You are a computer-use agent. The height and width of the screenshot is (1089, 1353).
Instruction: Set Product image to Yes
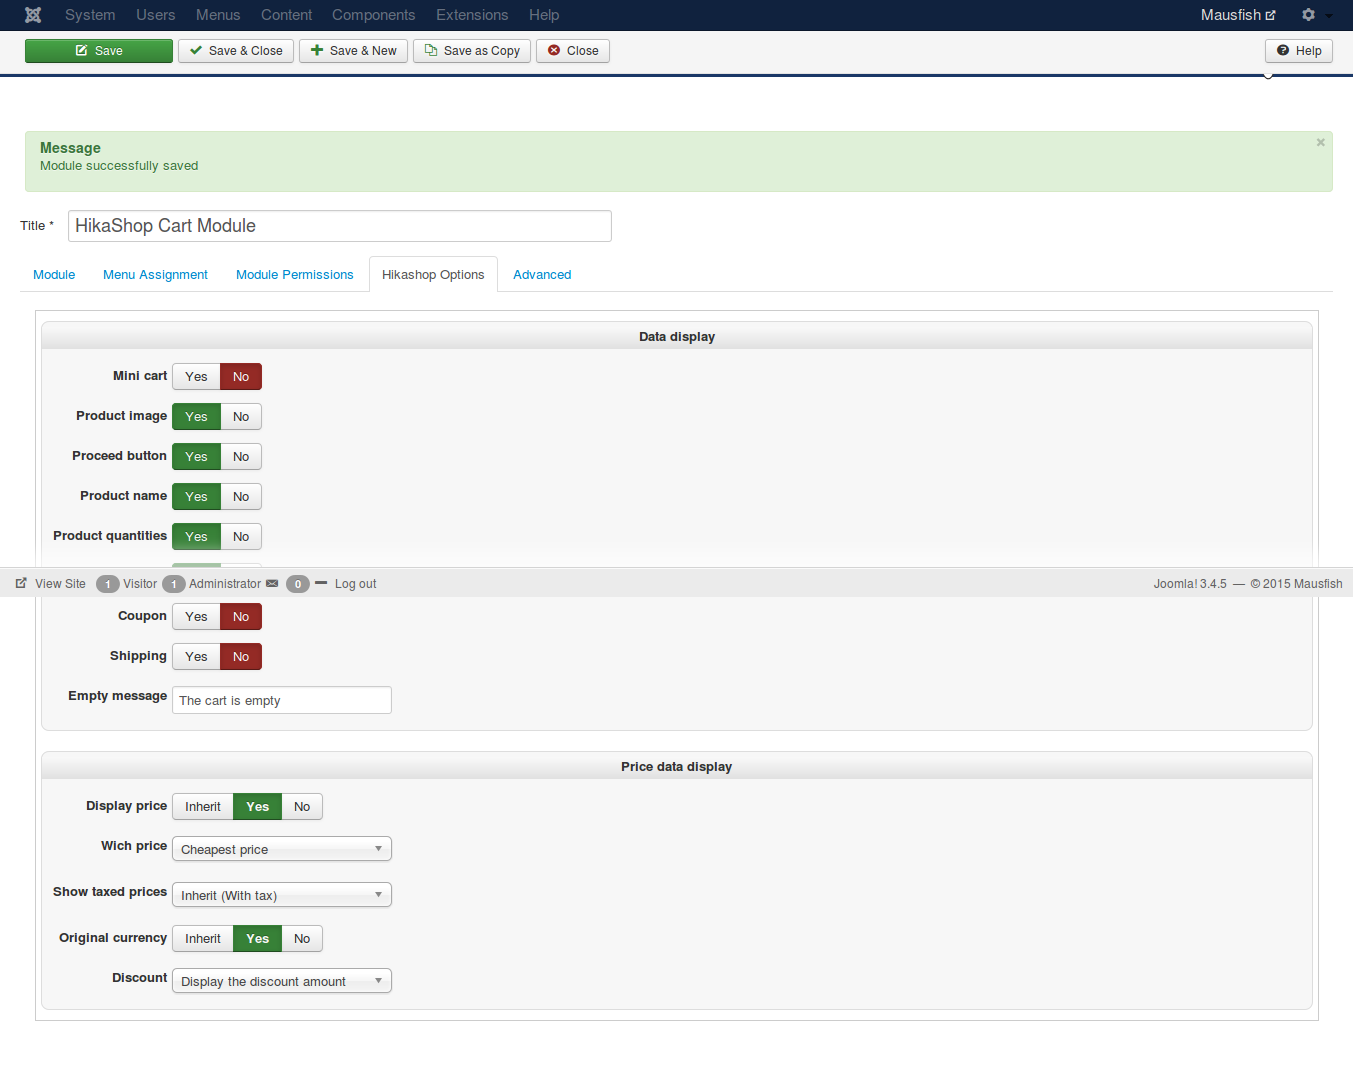[196, 417]
